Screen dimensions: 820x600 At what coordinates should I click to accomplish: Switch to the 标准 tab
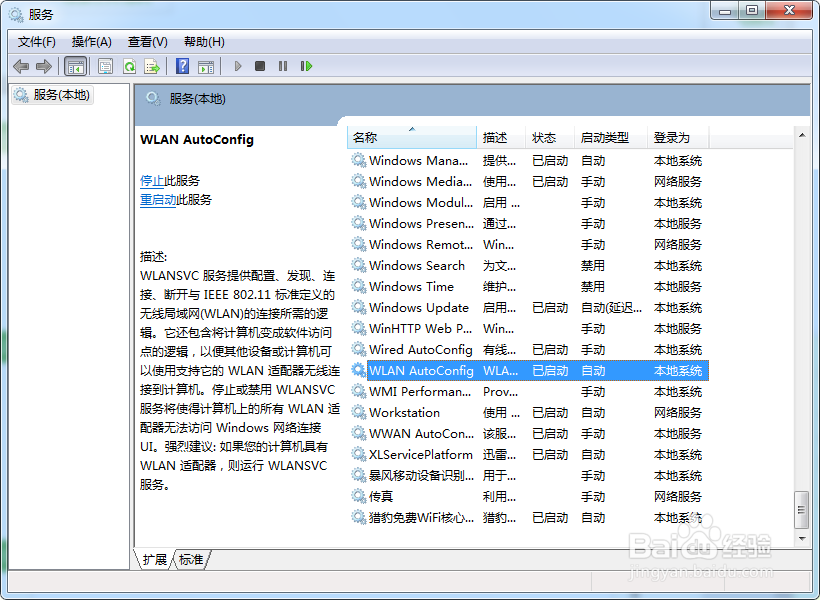[x=191, y=560]
